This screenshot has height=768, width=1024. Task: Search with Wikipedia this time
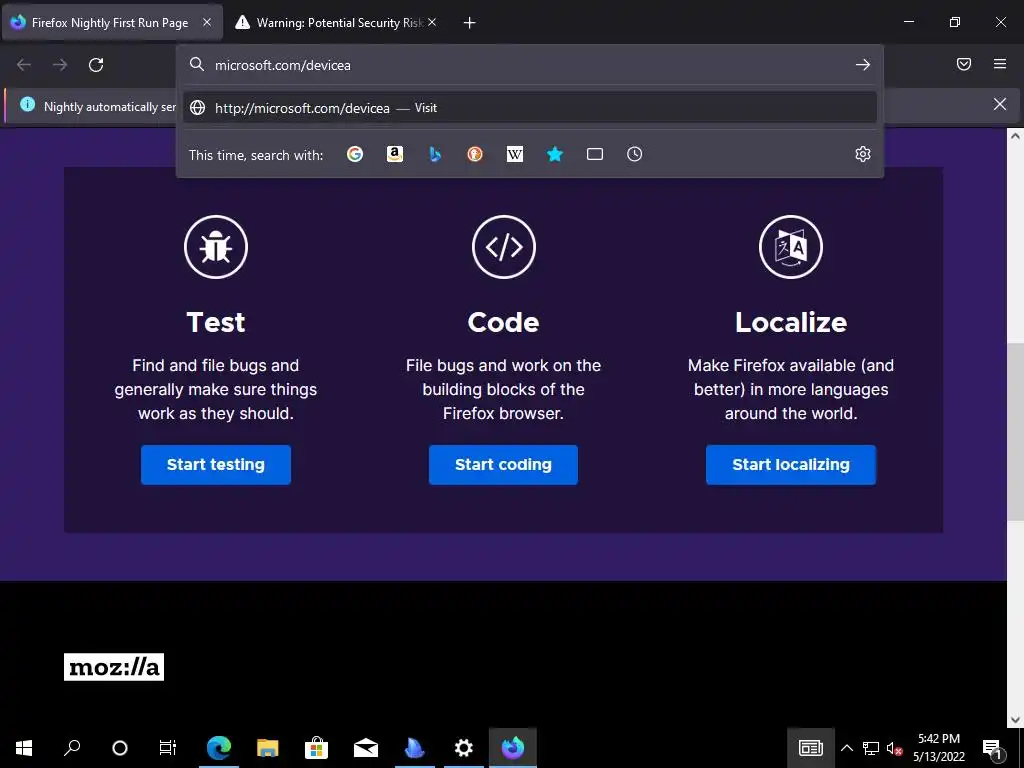(x=515, y=154)
